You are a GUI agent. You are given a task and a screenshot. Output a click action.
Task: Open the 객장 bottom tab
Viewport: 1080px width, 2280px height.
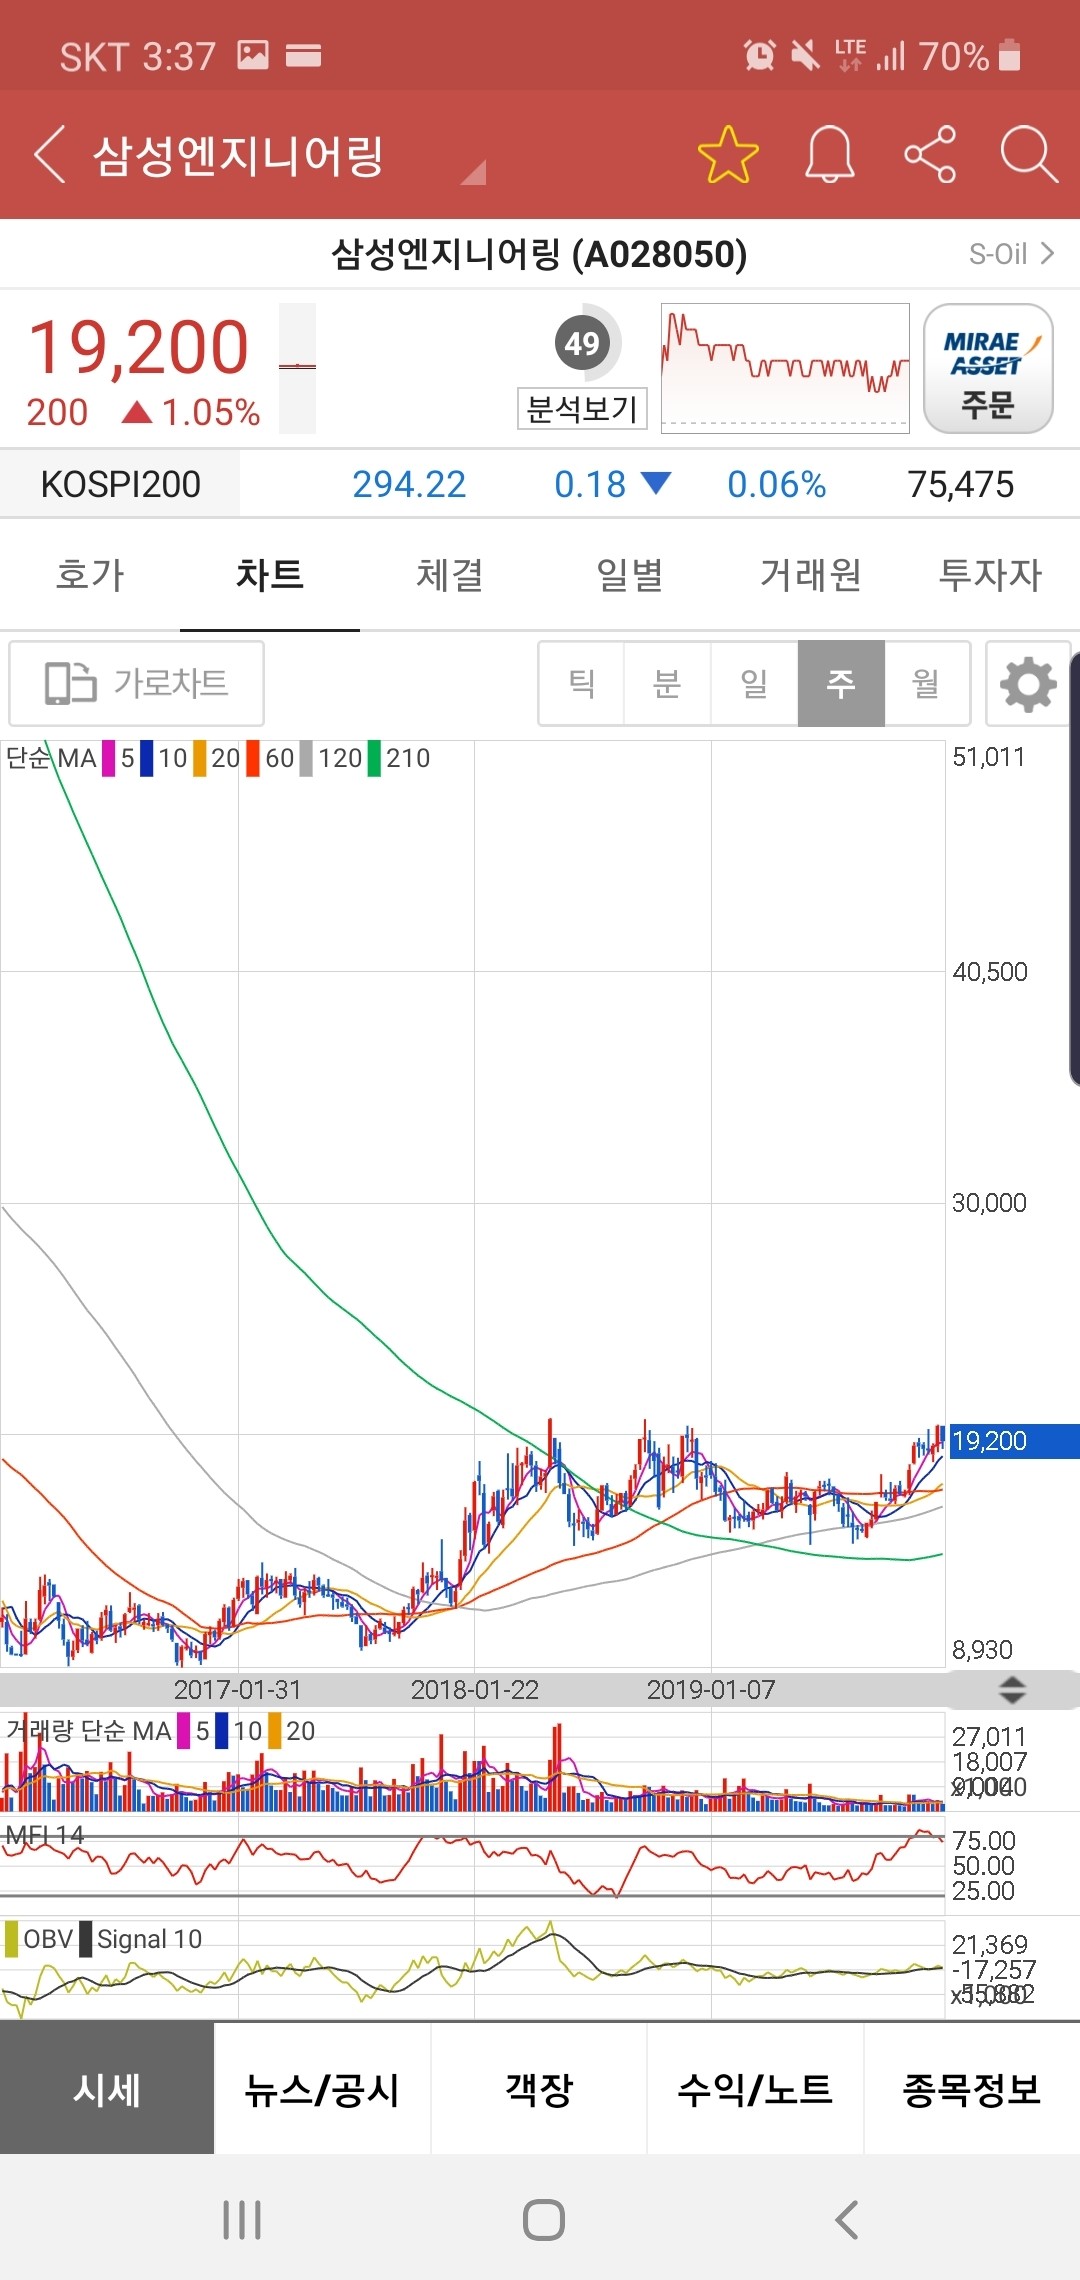[x=539, y=2090]
